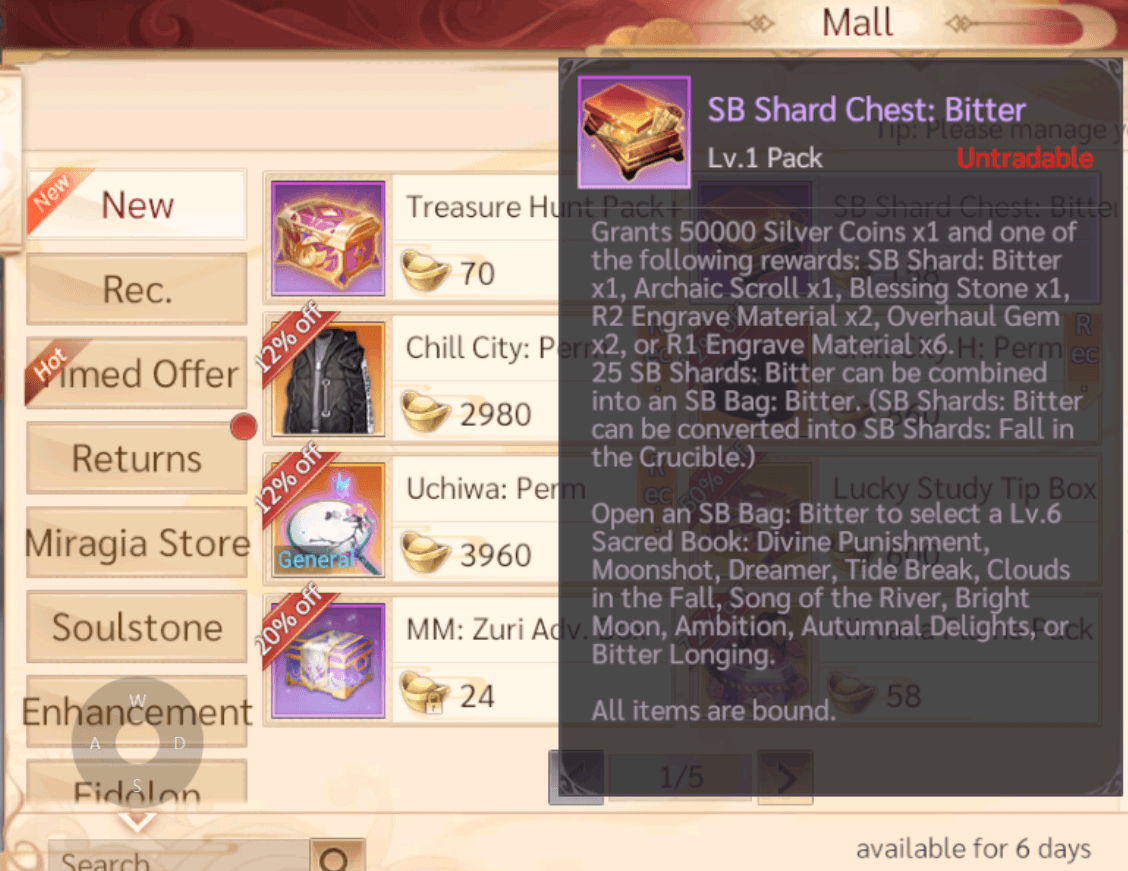Click the gold ingot beside price 70
1128x871 pixels.
[x=425, y=271]
